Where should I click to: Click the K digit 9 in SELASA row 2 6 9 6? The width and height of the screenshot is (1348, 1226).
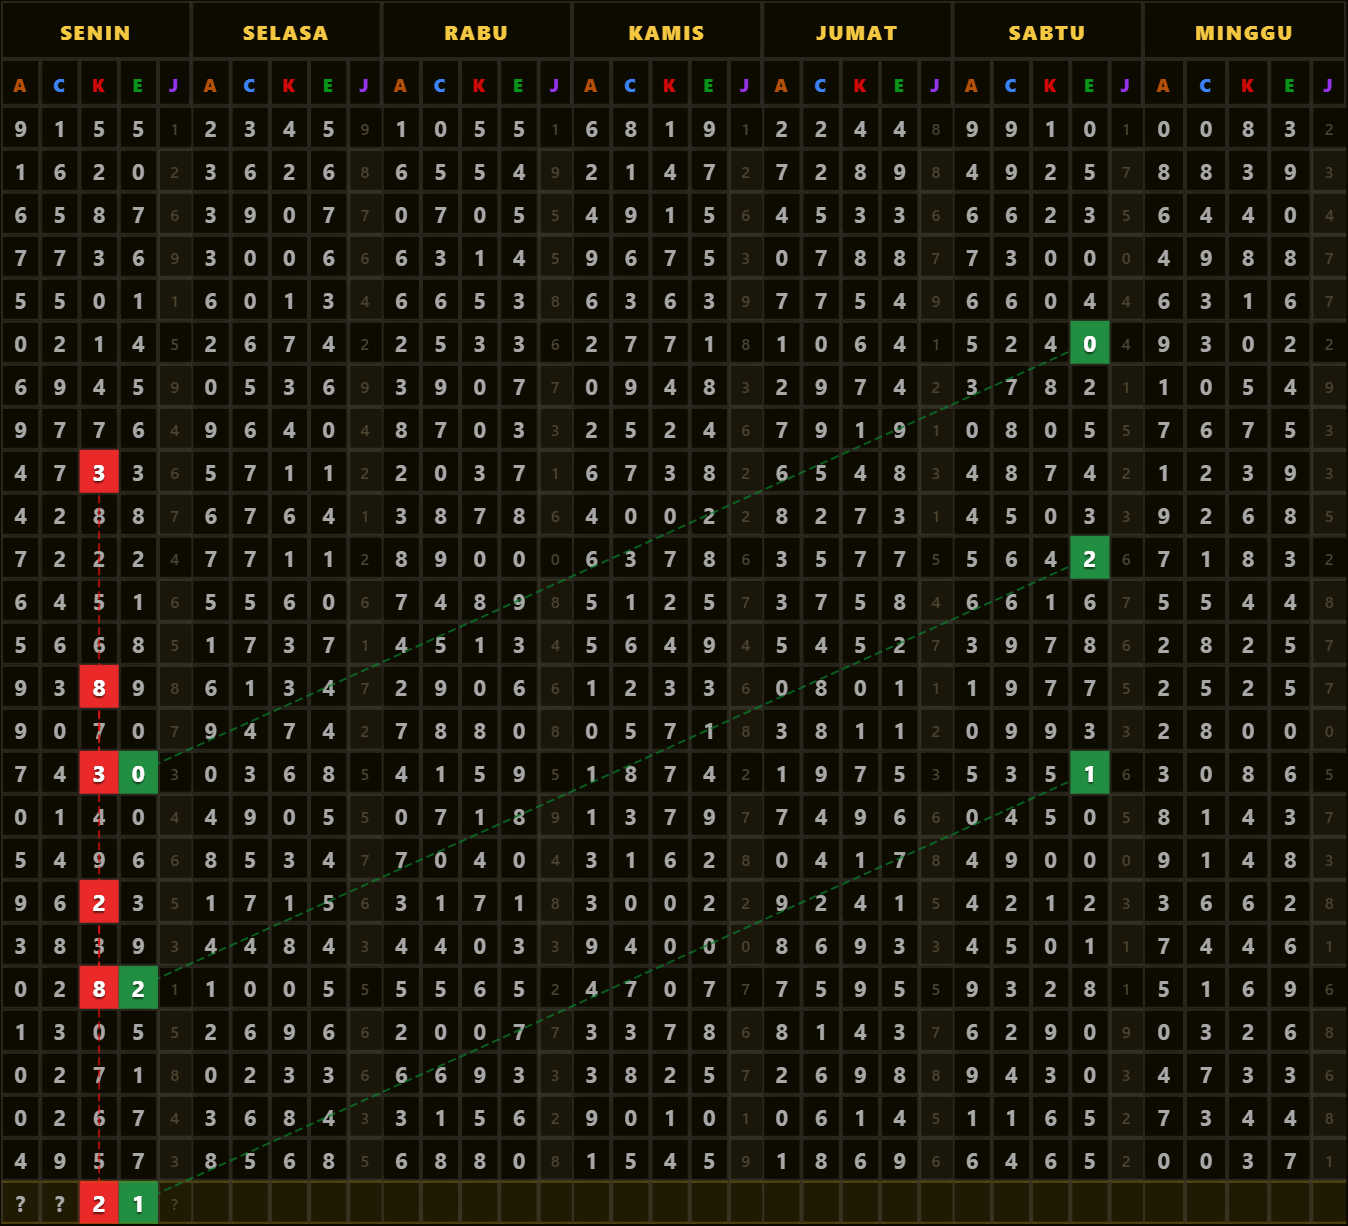(x=289, y=1032)
